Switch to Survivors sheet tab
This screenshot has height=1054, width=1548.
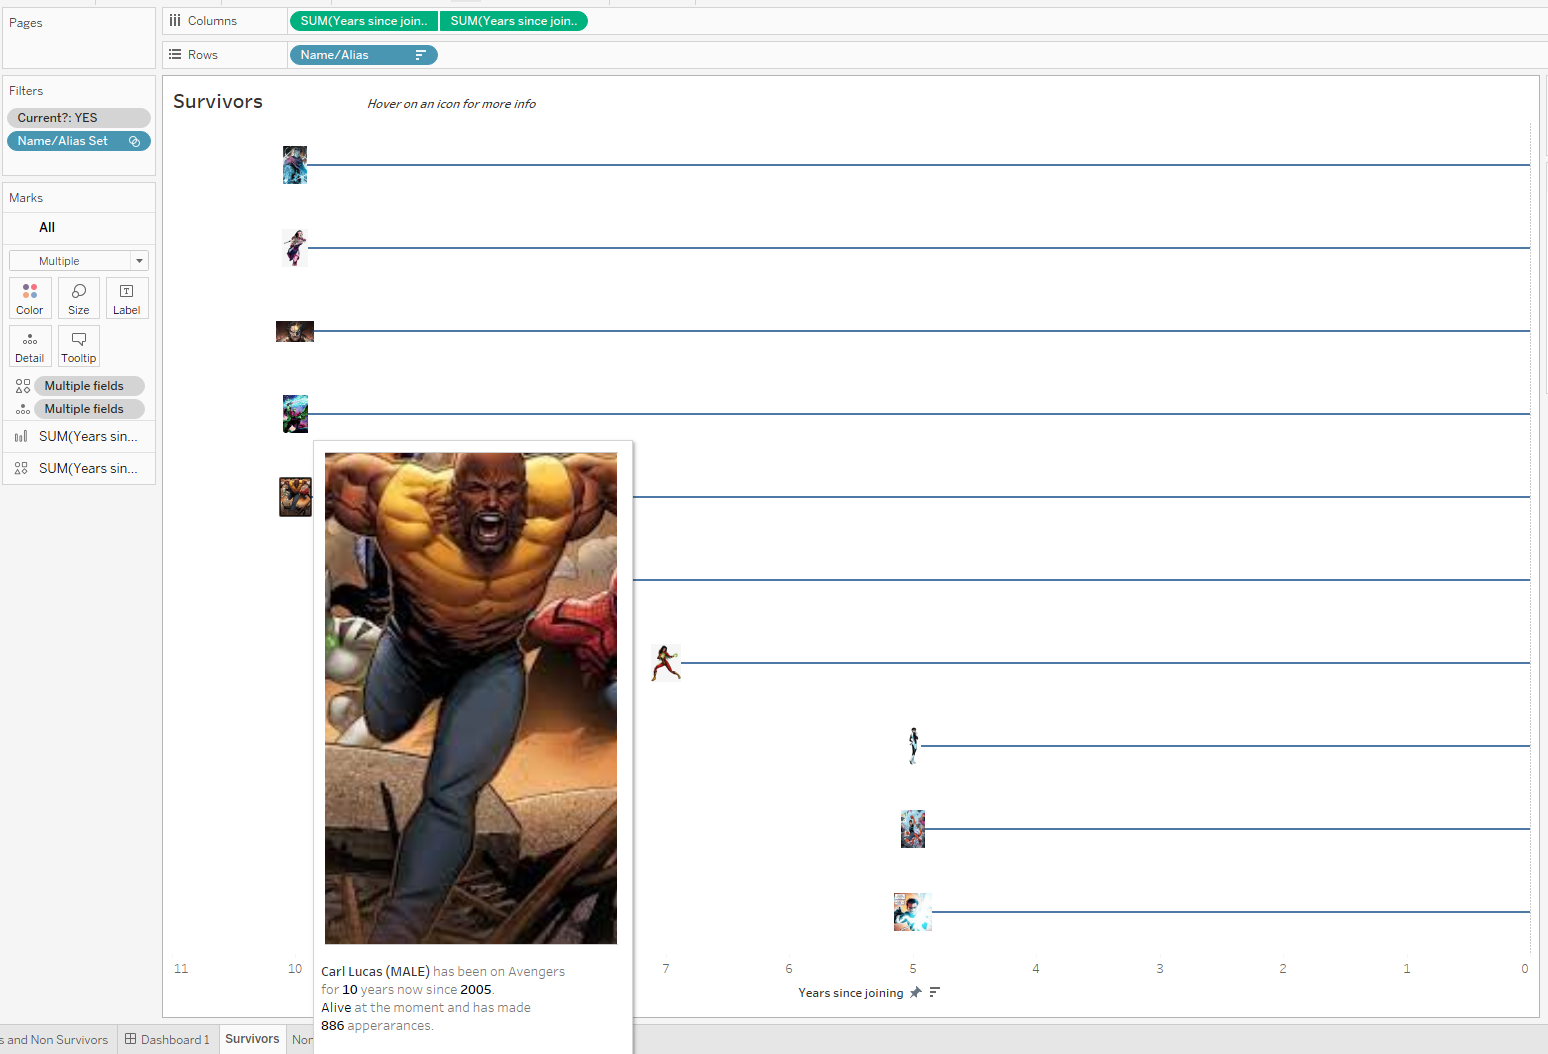pyautogui.click(x=252, y=1039)
